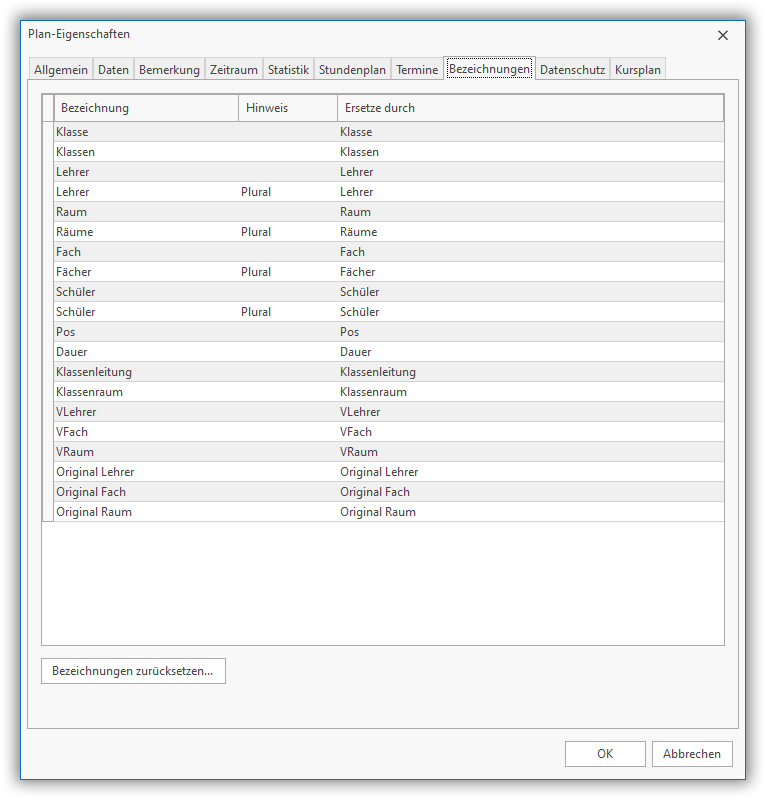
Task: Go to the Bemerkung tab
Action: (169, 70)
